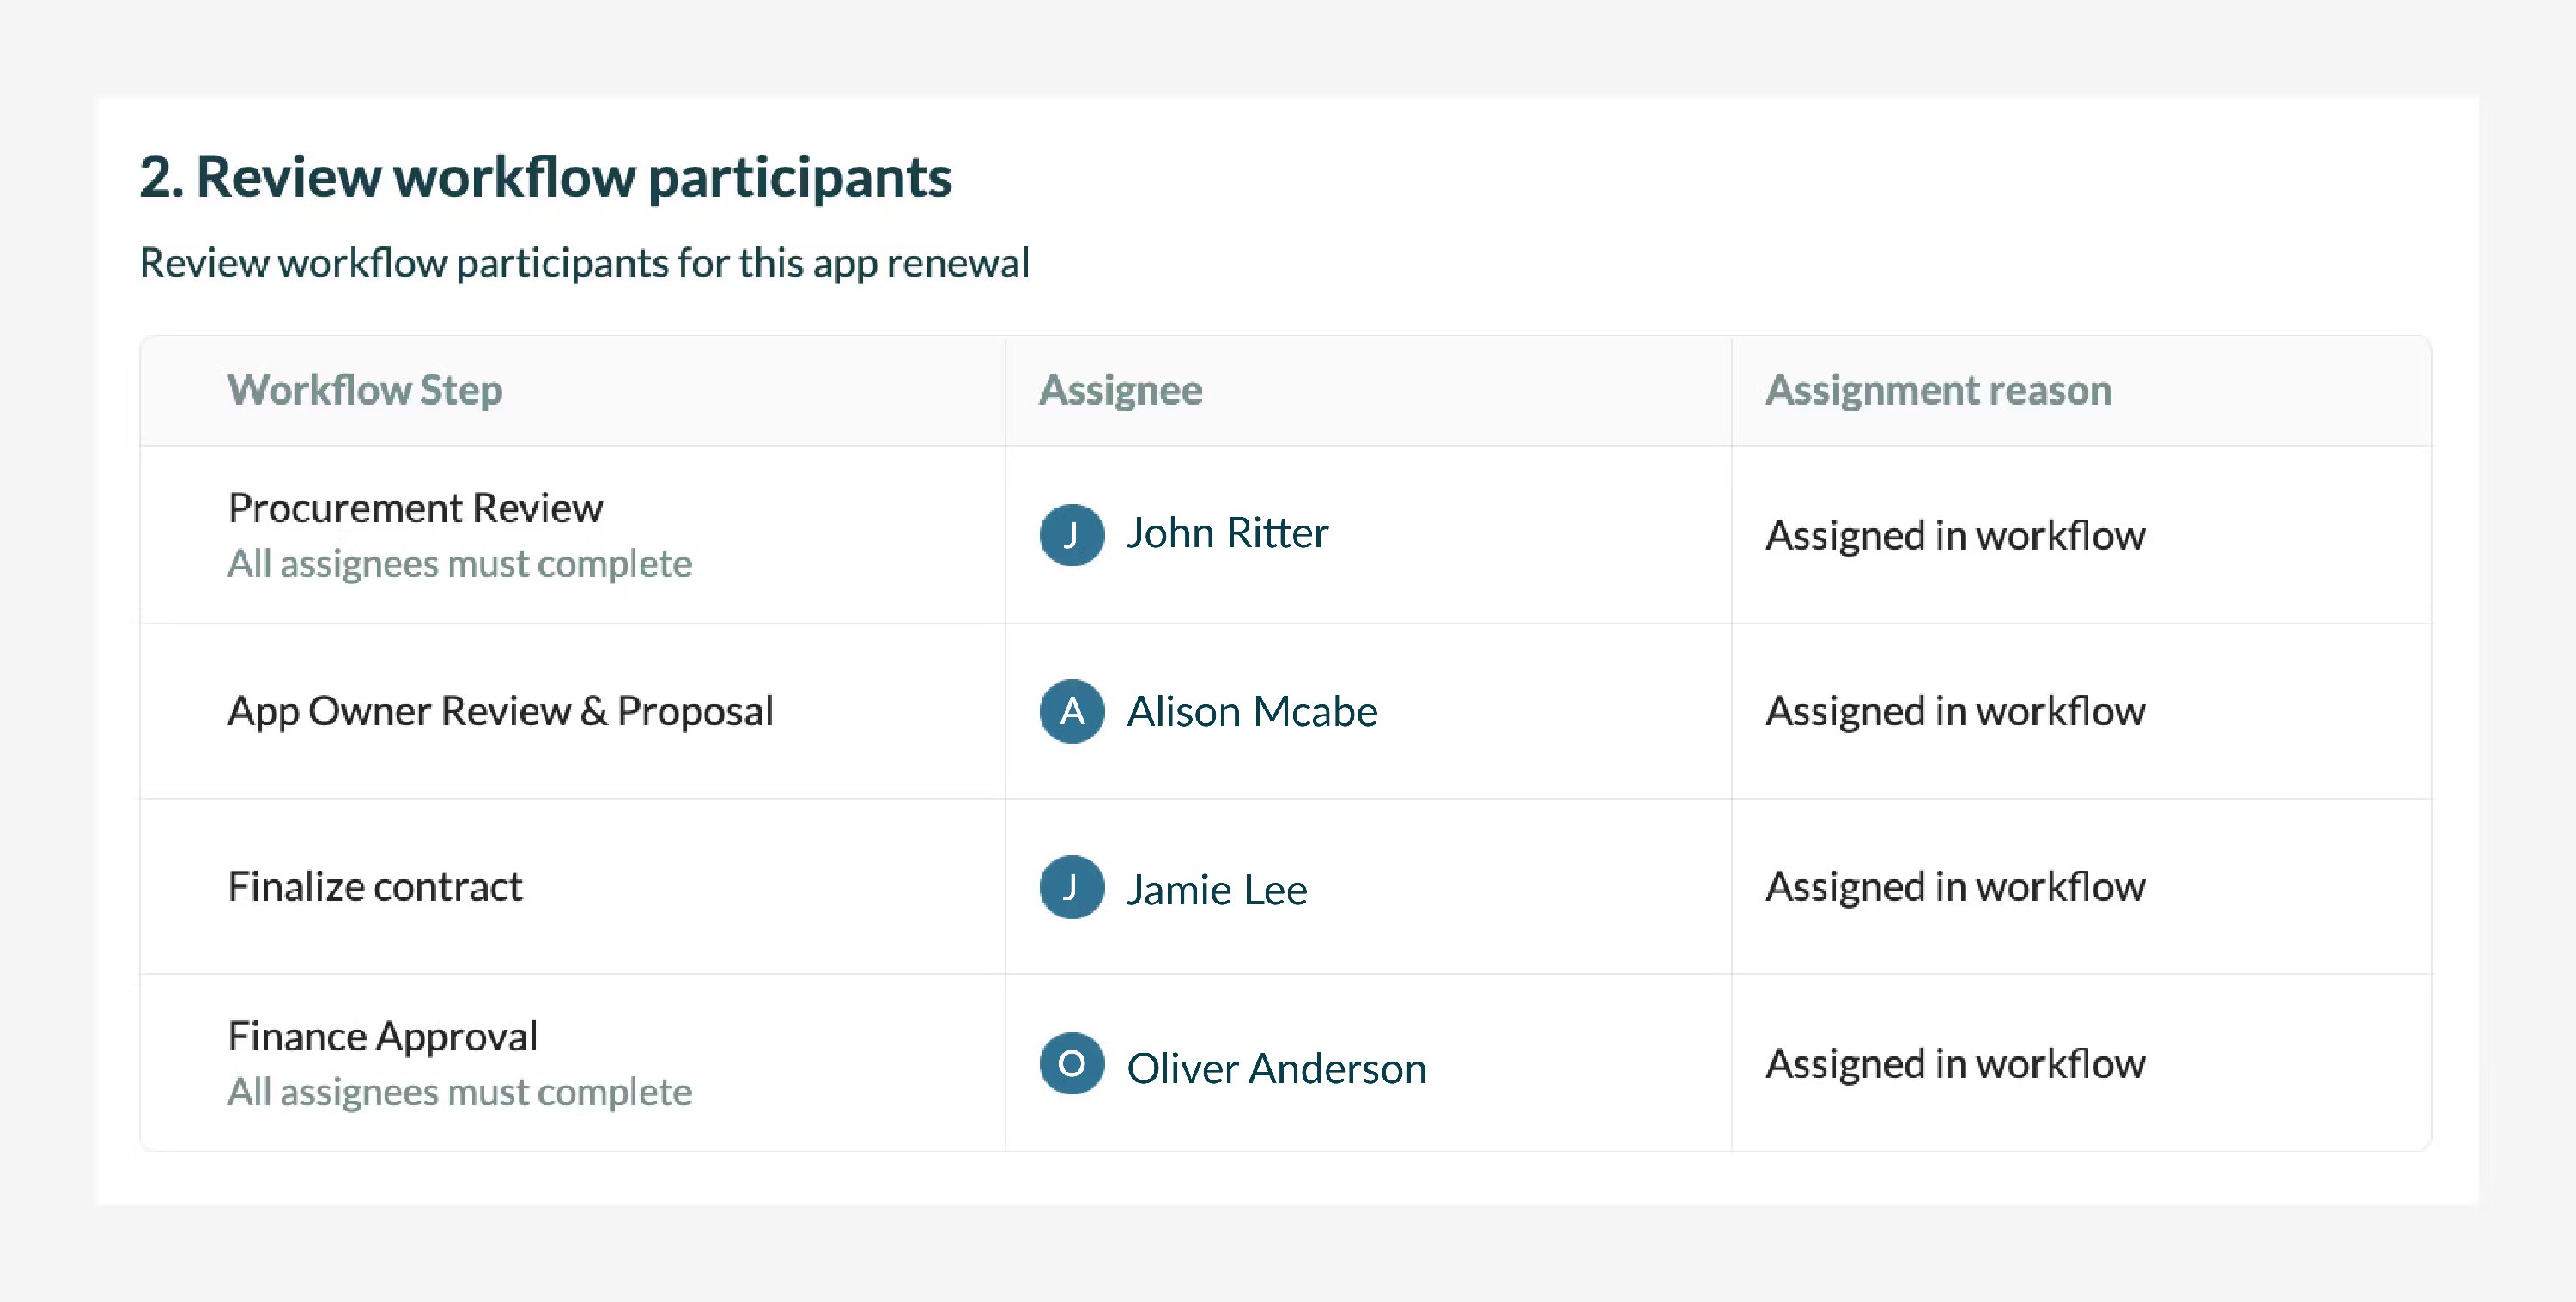
Task: Select the Finalize contract step
Action: (x=375, y=886)
